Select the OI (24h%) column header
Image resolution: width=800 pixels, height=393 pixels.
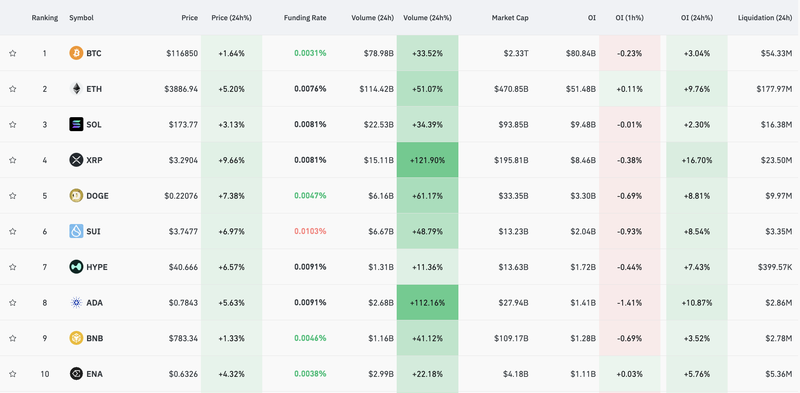[x=697, y=18]
